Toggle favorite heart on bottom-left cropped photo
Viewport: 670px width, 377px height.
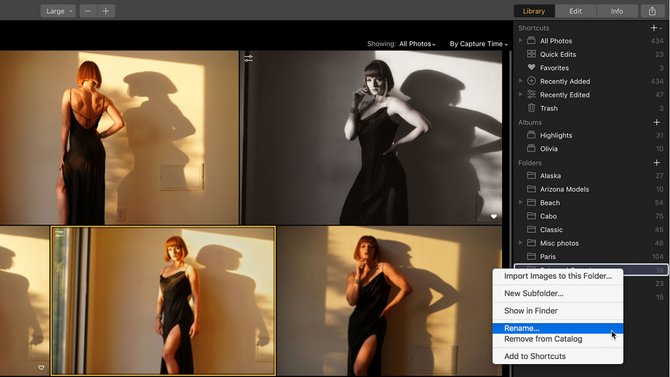pyautogui.click(x=41, y=368)
